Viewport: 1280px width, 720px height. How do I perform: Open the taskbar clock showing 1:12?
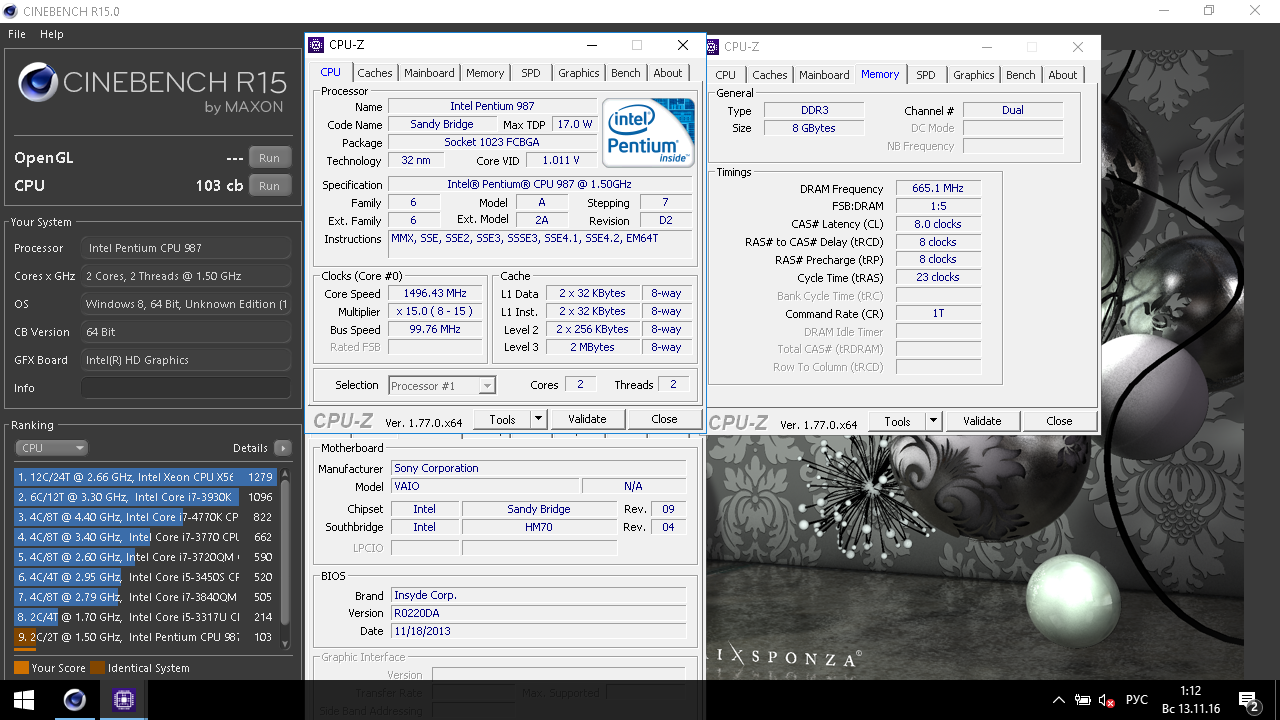(1190, 700)
